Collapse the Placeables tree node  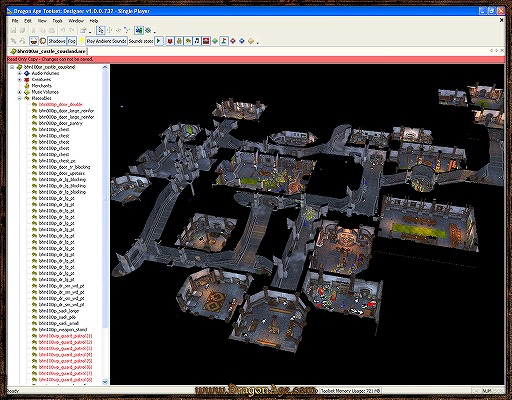click(20, 98)
